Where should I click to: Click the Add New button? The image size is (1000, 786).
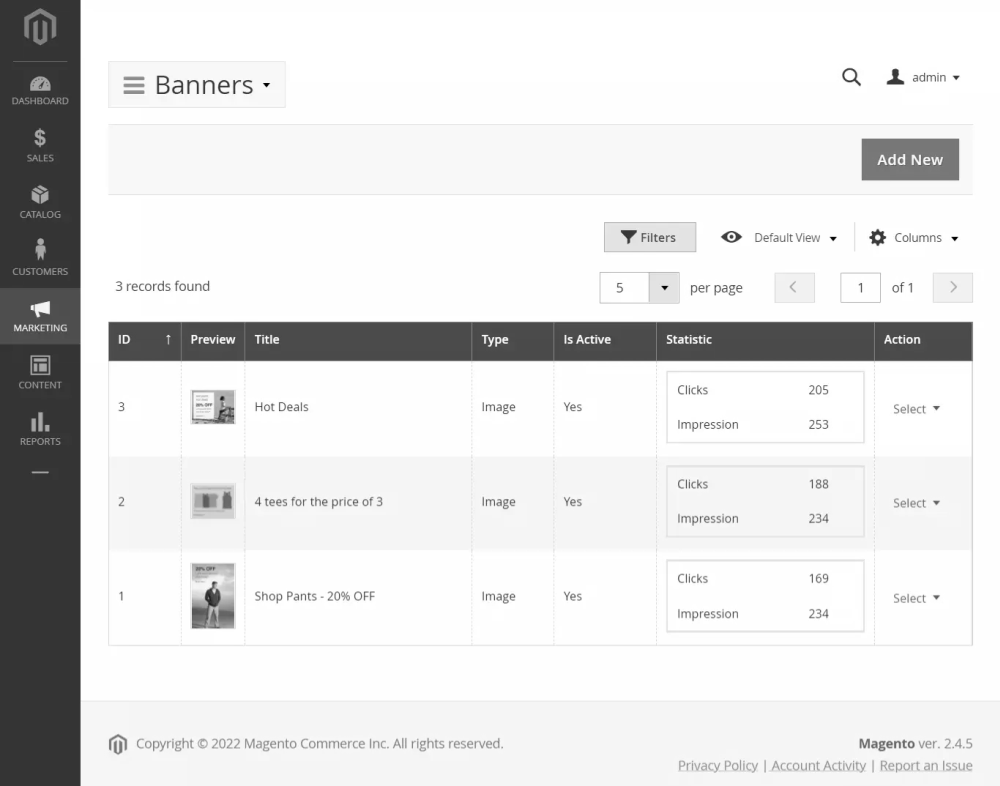[x=909, y=160]
